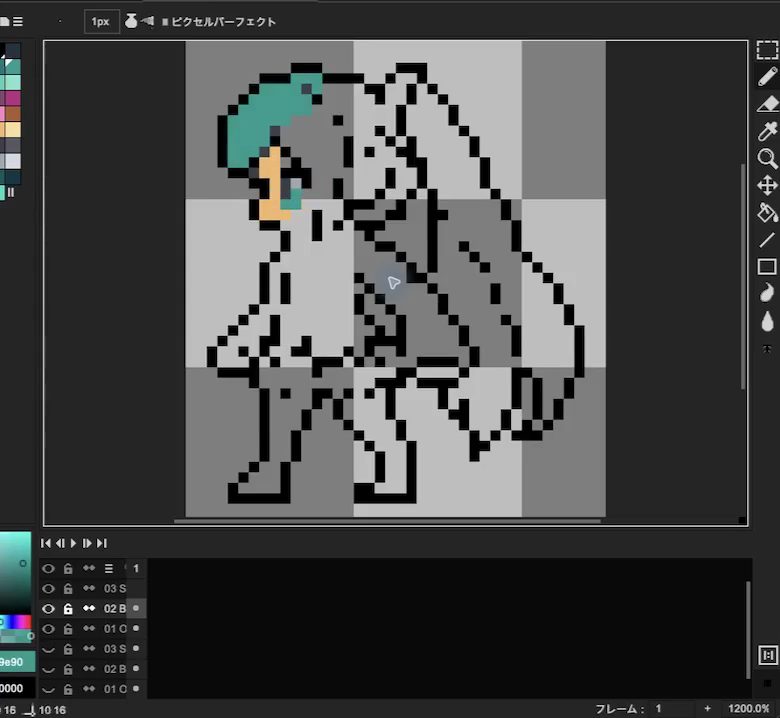Jump to the last frame

click(x=102, y=543)
